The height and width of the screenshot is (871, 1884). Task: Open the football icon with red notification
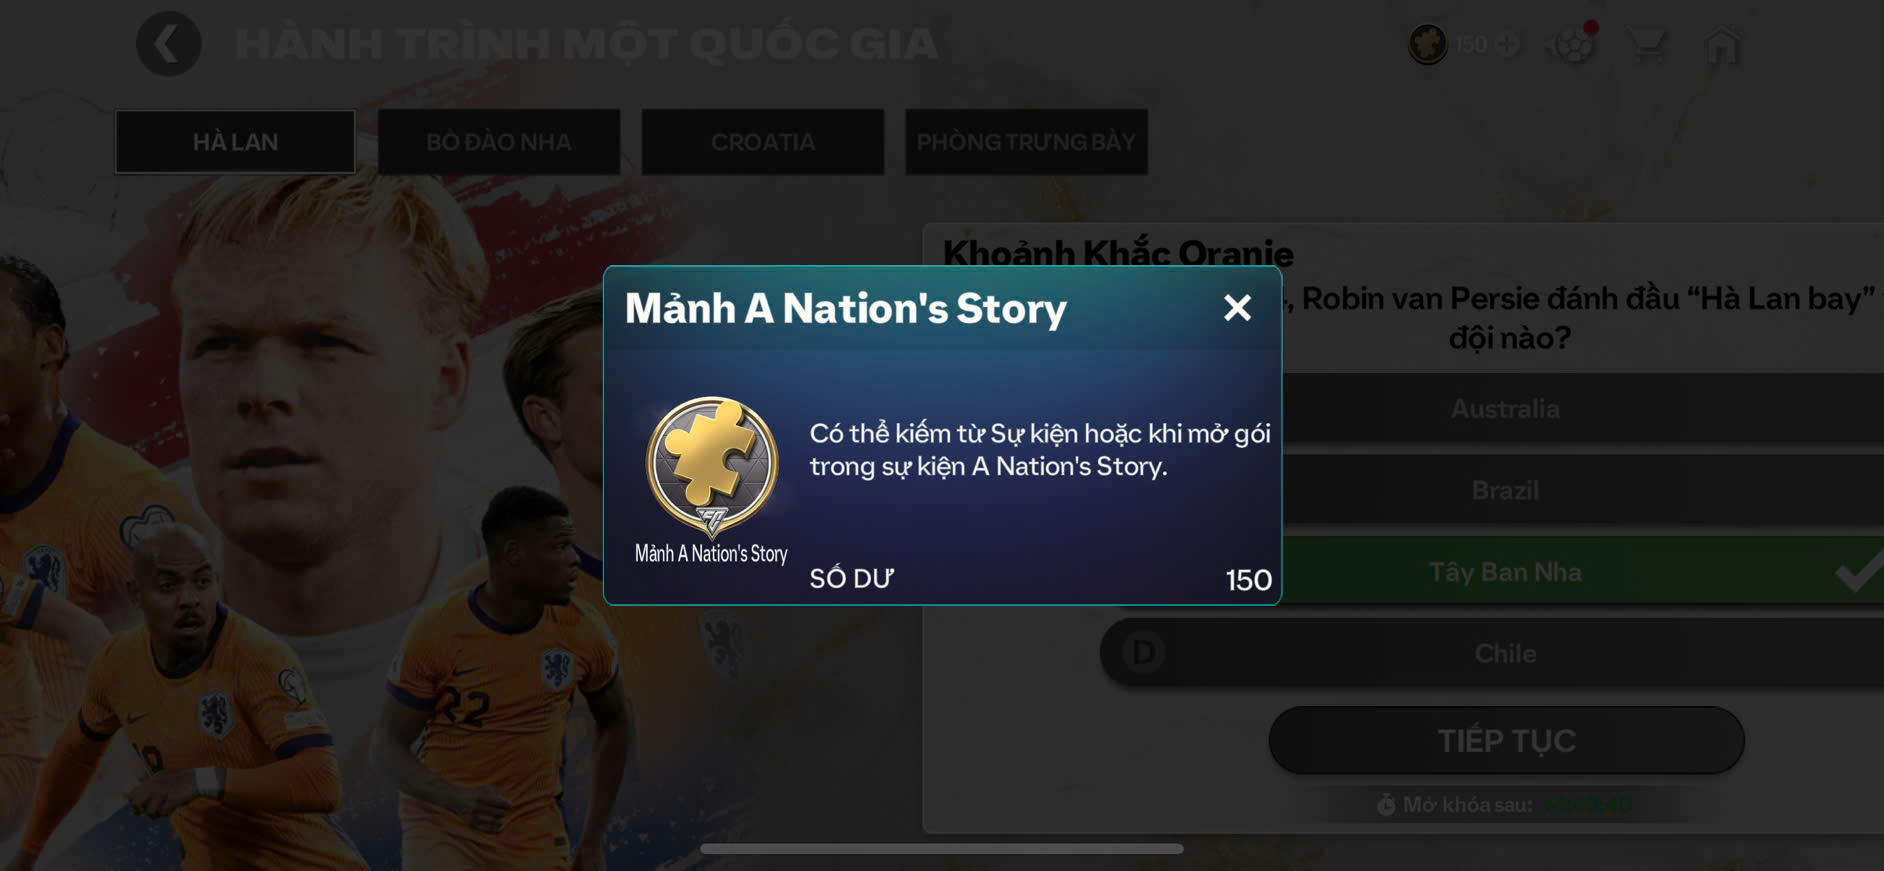[x=1571, y=45]
